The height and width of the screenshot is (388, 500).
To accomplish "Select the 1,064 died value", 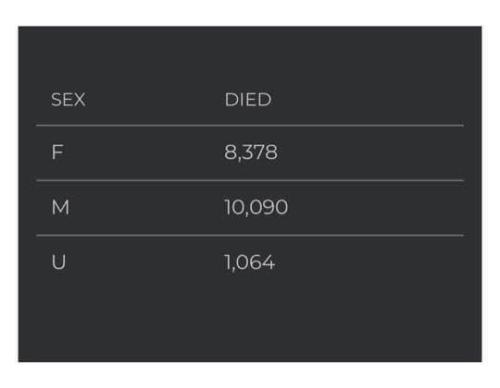I will [250, 262].
